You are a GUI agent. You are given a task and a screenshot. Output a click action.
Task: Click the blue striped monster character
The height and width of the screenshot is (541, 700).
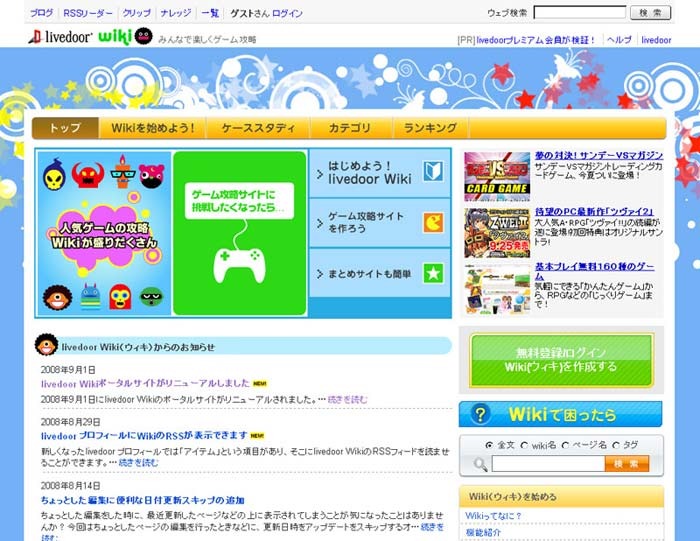coord(91,297)
